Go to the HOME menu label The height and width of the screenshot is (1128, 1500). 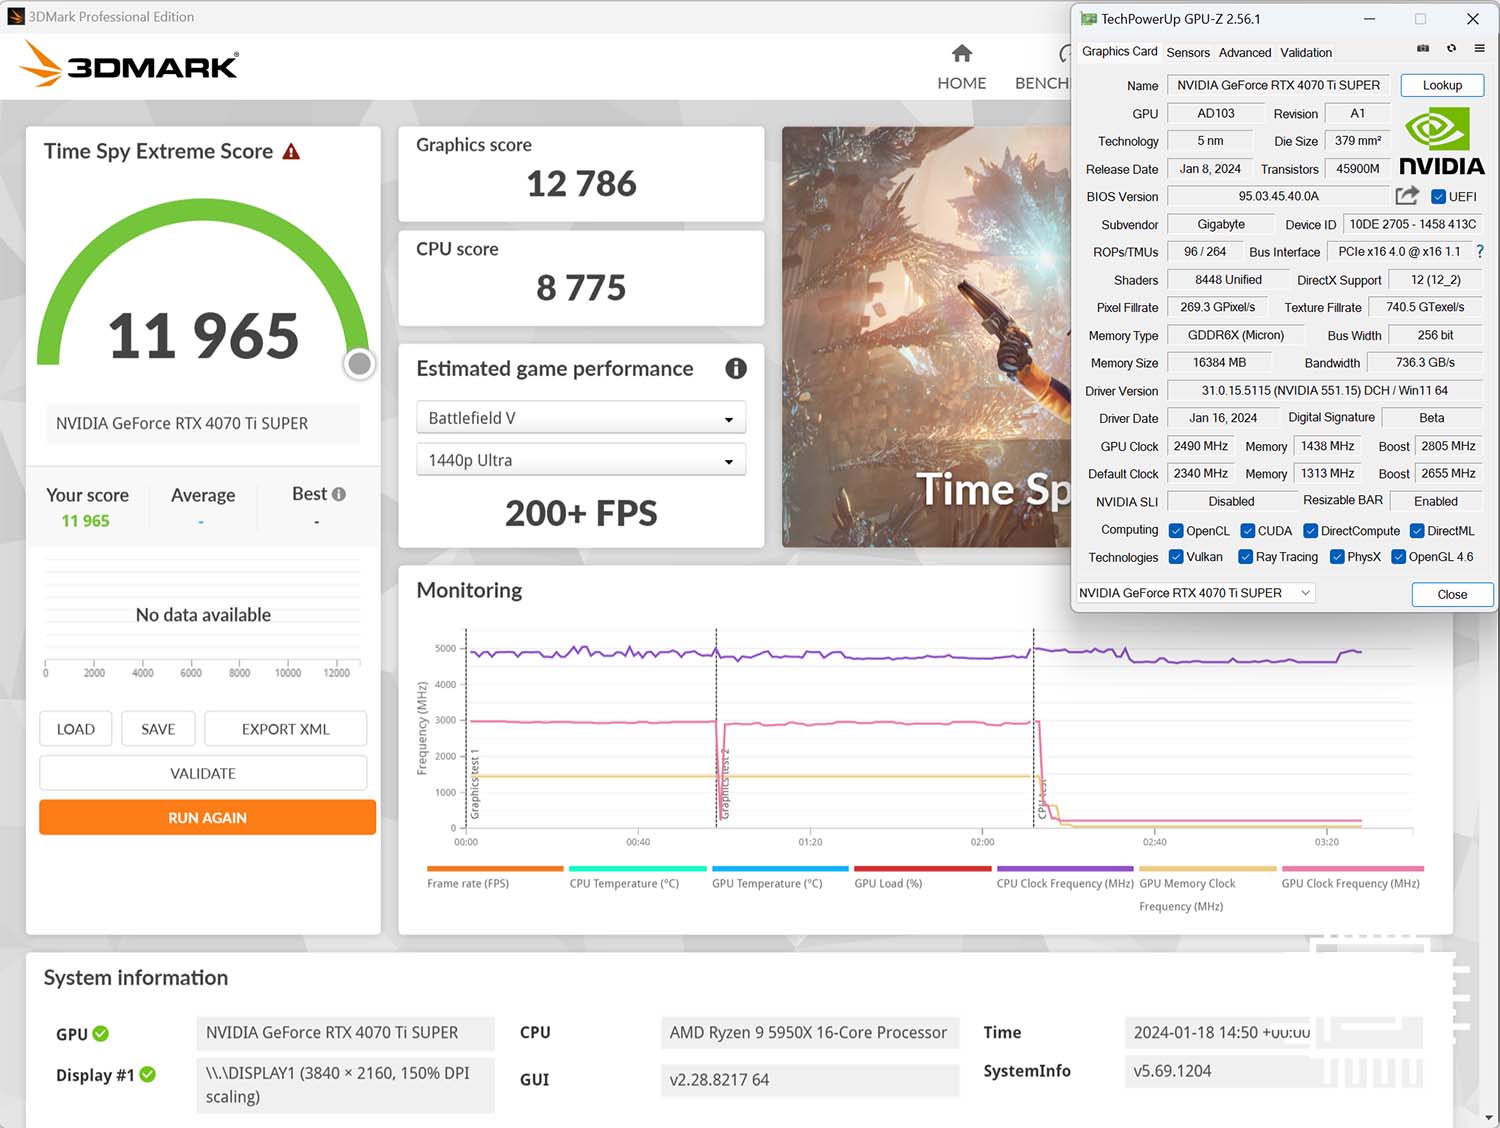pos(962,83)
